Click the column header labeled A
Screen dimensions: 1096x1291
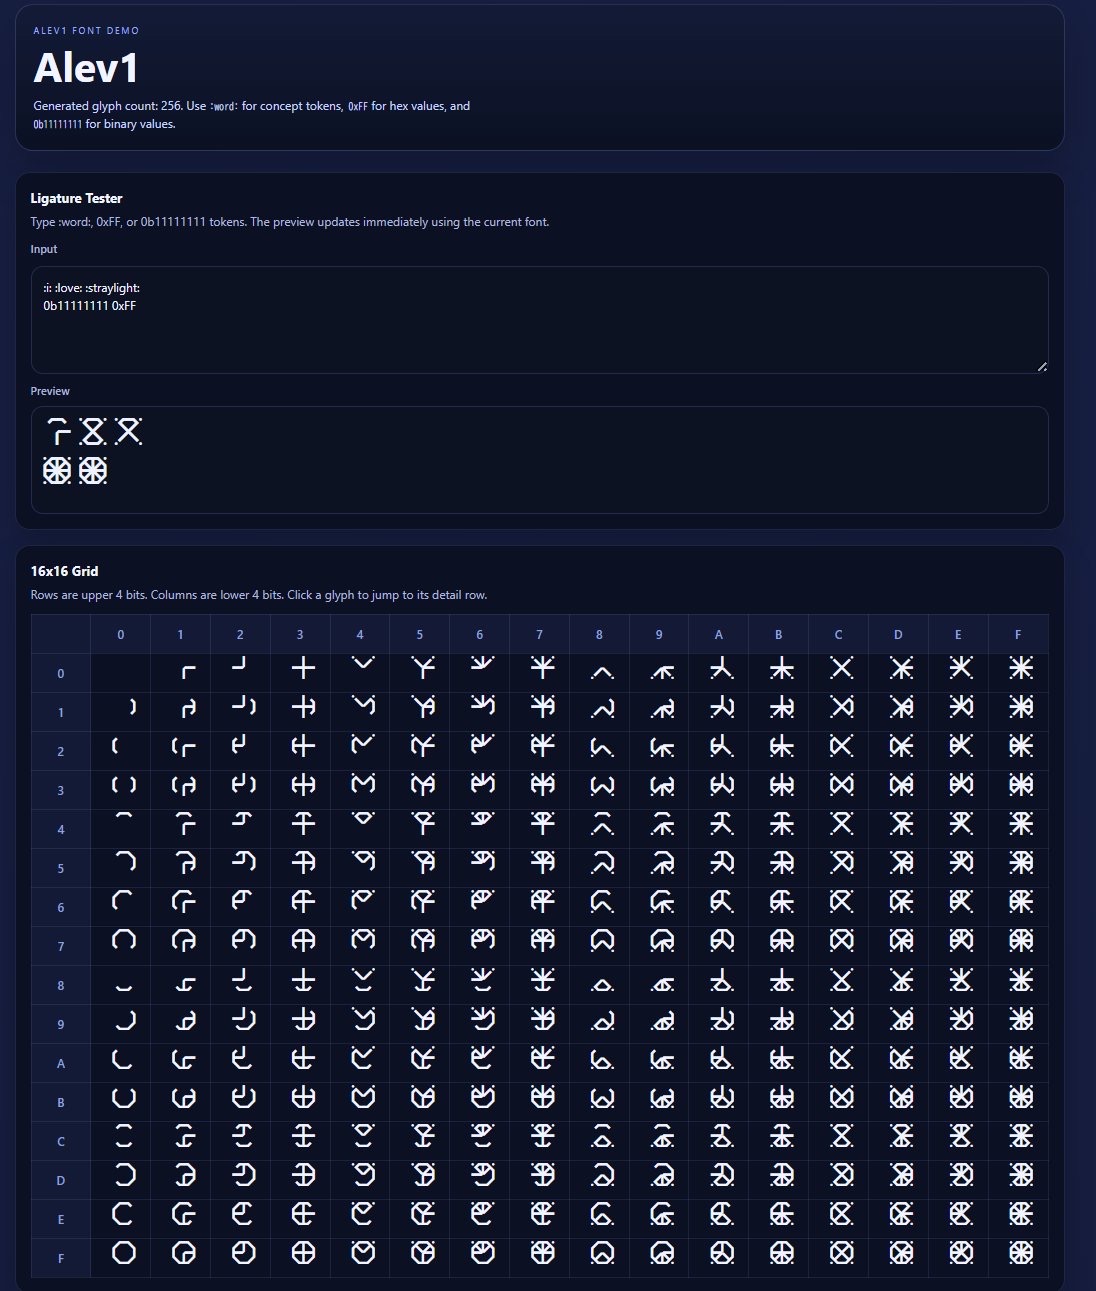click(718, 634)
